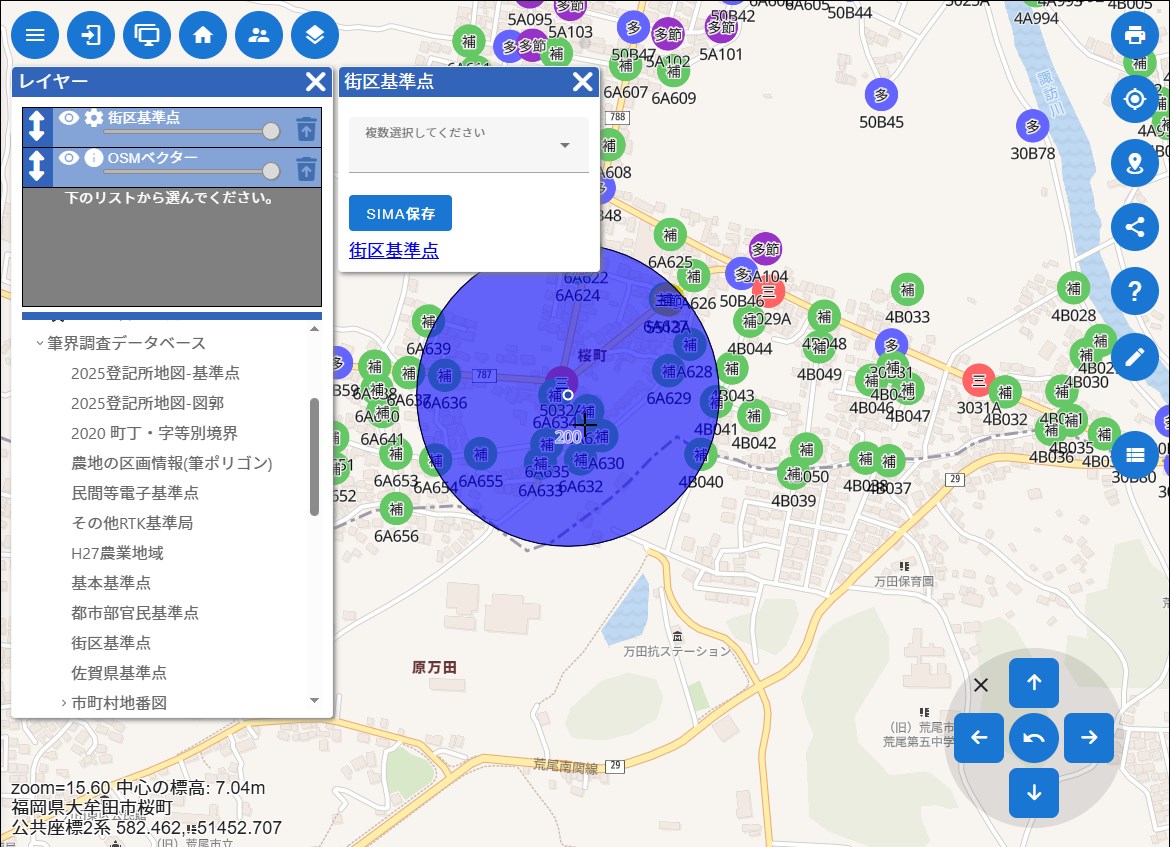Activate the pencil edit tool
The image size is (1170, 847).
(x=1134, y=357)
